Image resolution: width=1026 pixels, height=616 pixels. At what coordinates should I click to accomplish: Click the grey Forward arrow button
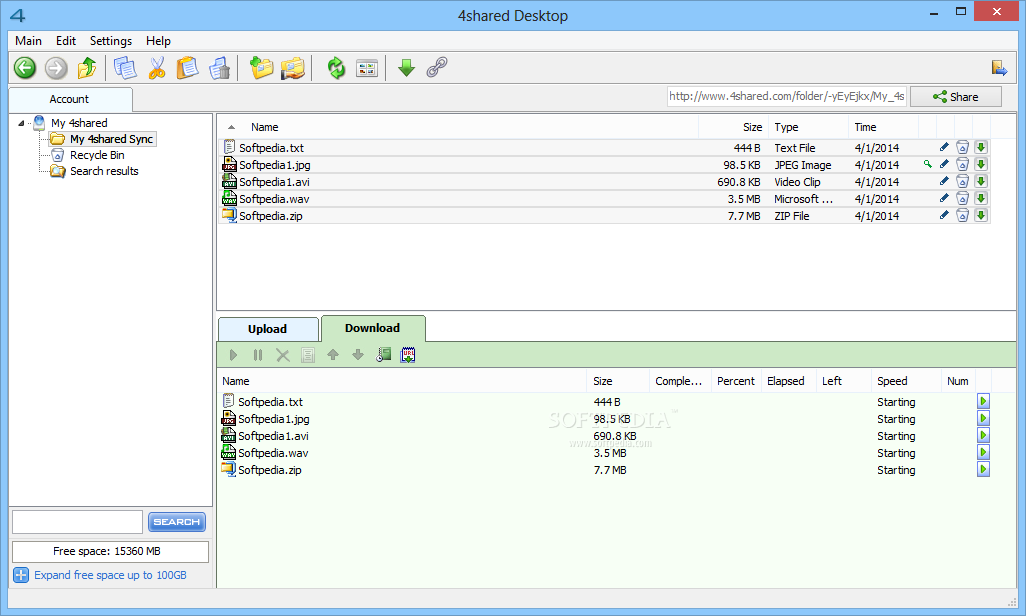[56, 67]
